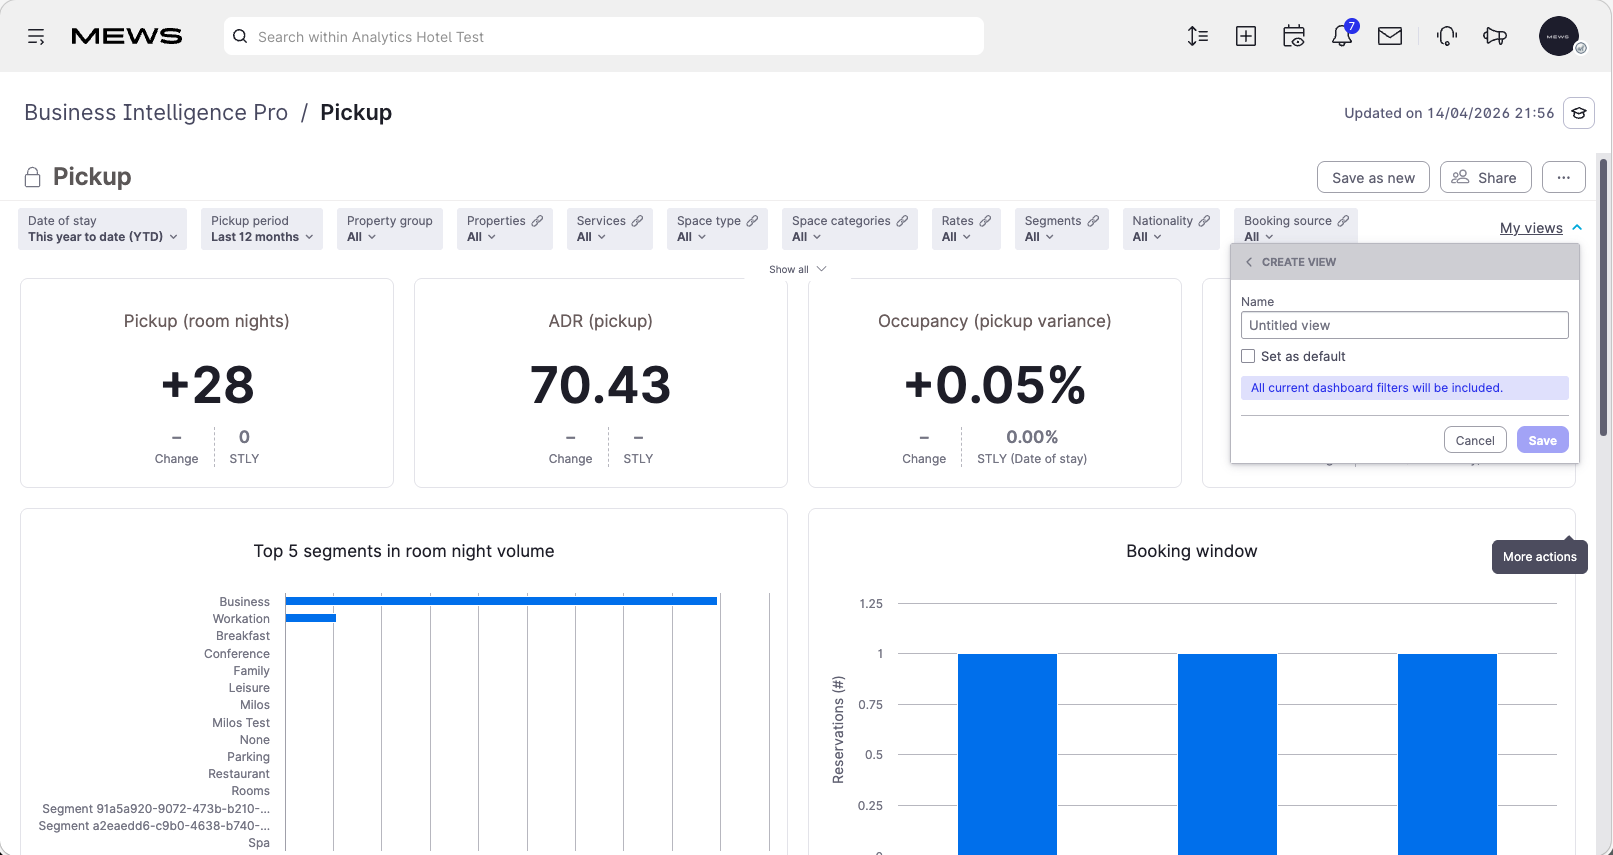
Task: Open notifications bell with badge 7
Action: click(1342, 36)
